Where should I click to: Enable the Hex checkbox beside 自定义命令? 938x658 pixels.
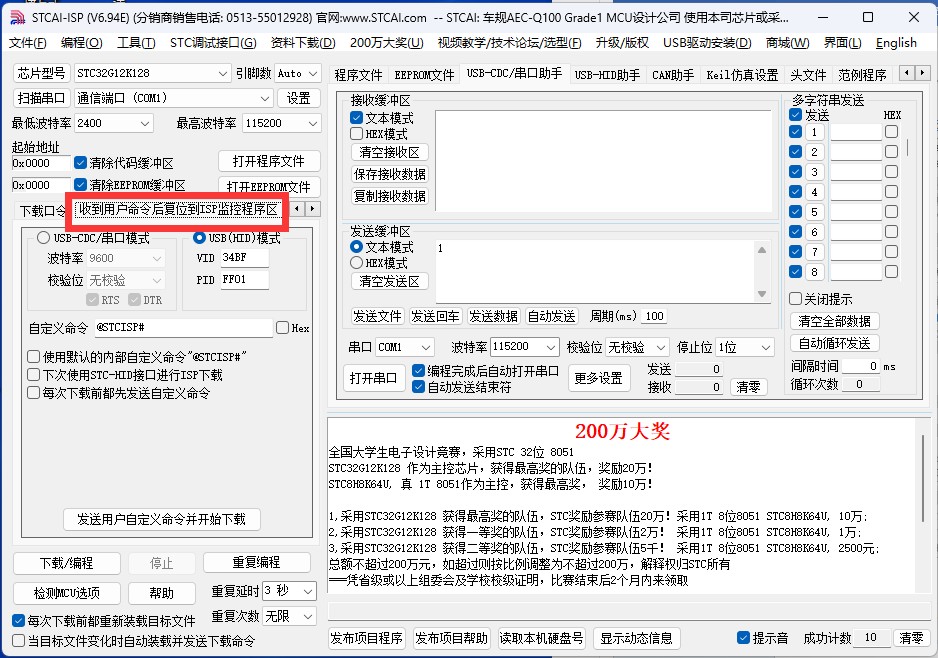(x=282, y=328)
